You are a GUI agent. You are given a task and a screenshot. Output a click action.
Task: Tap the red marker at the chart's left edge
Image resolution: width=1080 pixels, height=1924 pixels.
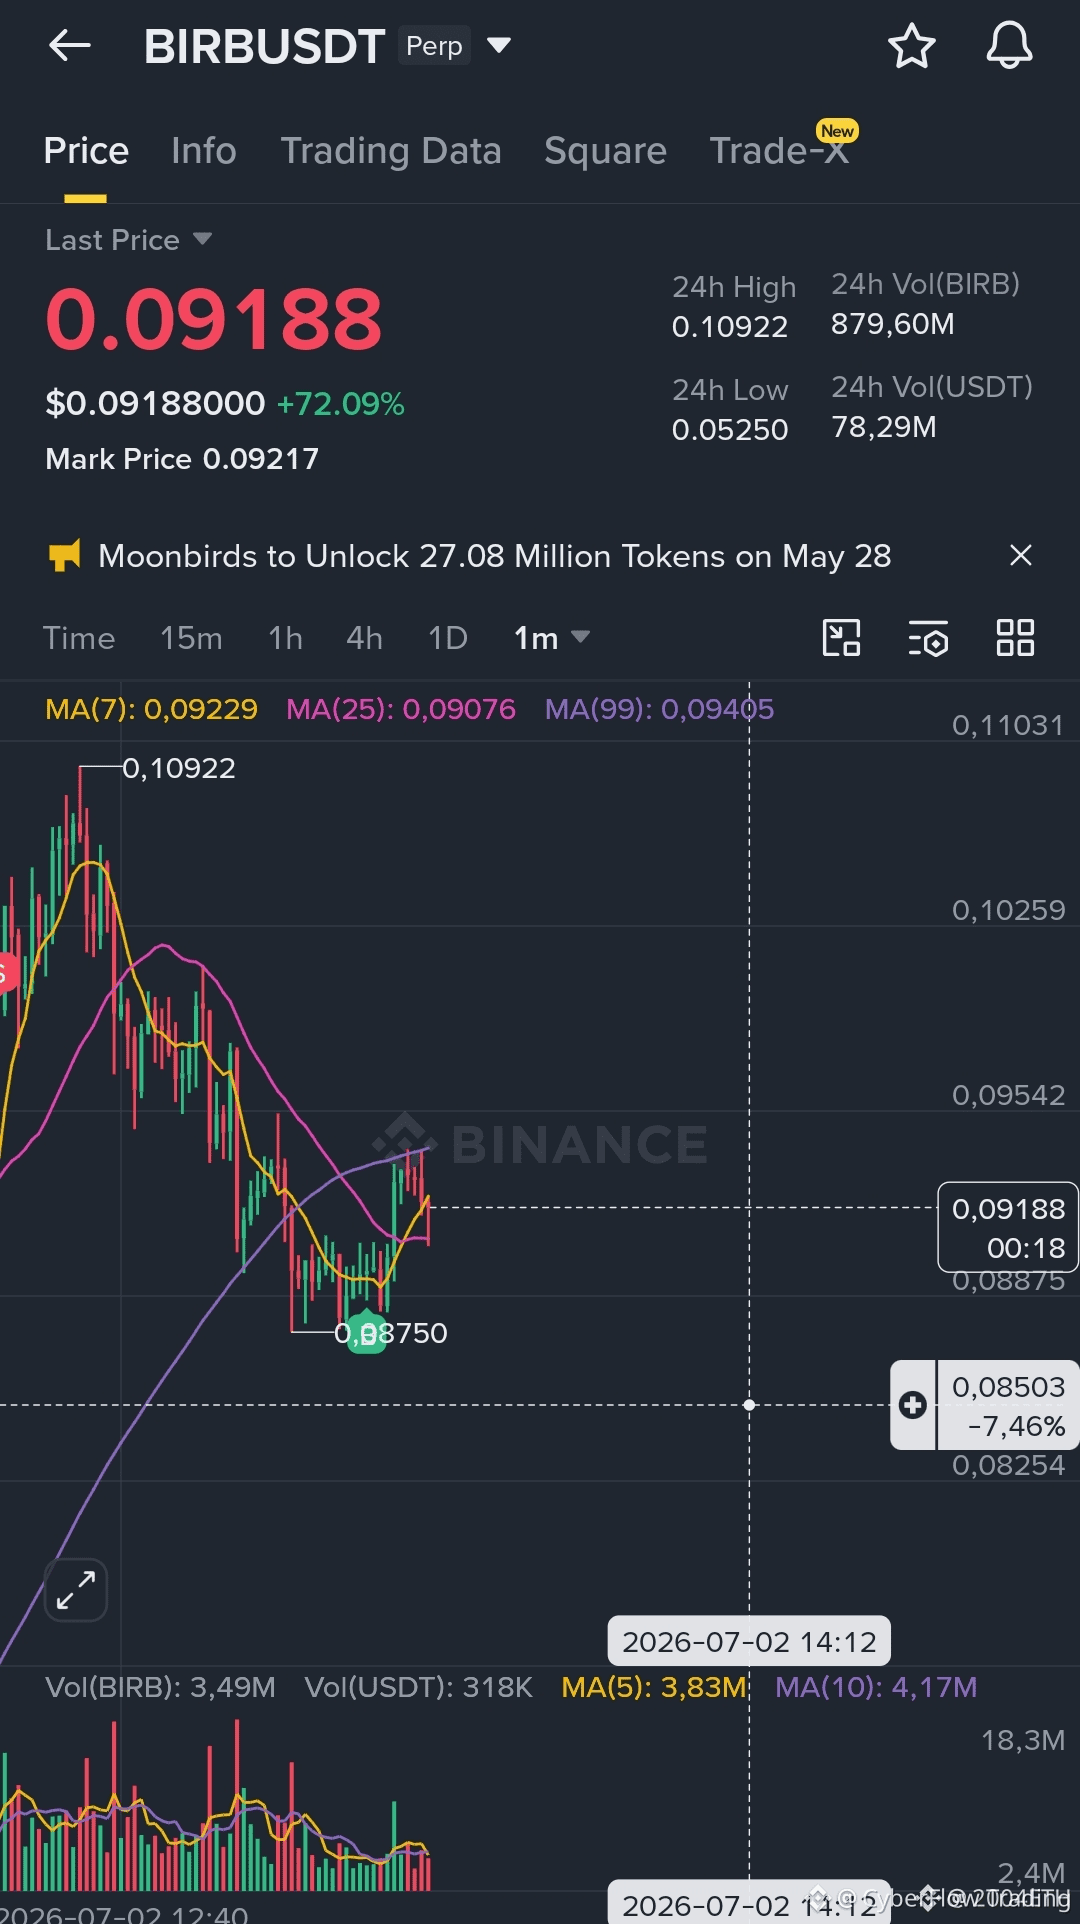8,972
